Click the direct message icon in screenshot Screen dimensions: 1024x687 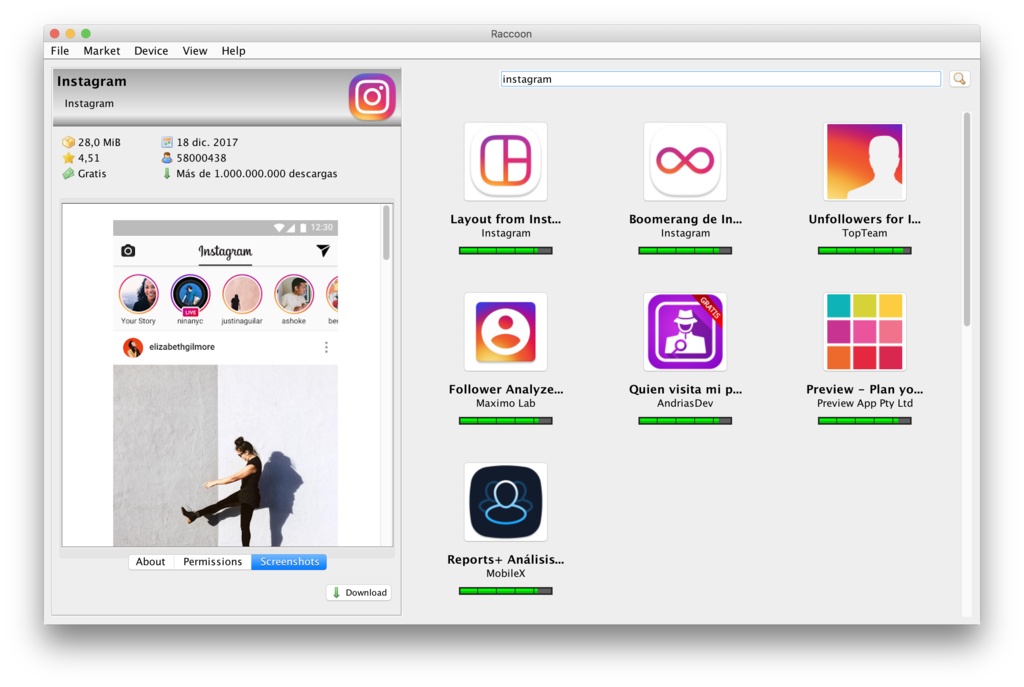(x=323, y=251)
